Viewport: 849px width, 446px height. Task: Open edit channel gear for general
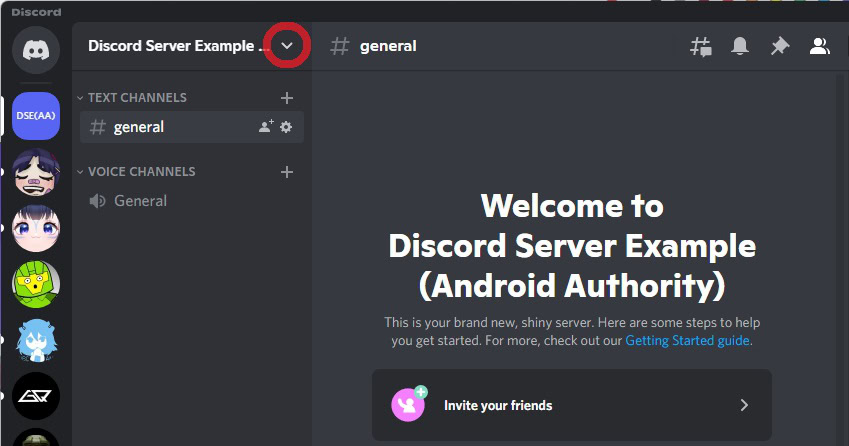286,127
